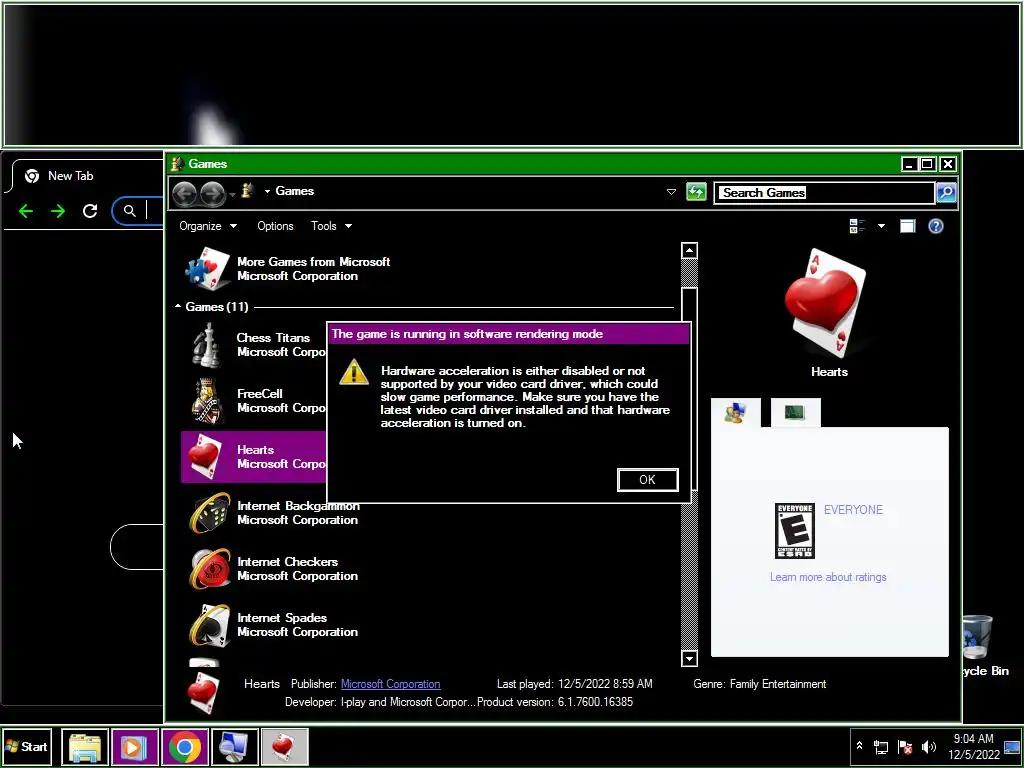
Task: Click the Search Games input field
Action: 825,193
